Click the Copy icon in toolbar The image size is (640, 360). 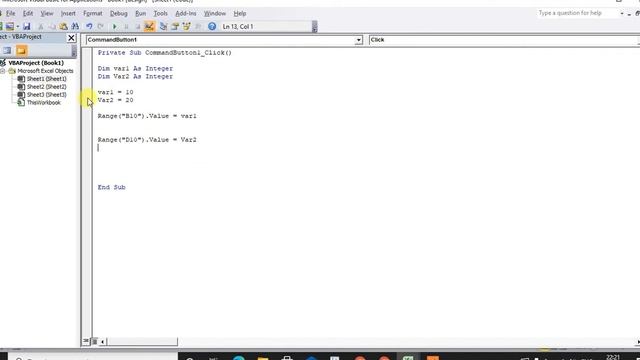click(52, 27)
